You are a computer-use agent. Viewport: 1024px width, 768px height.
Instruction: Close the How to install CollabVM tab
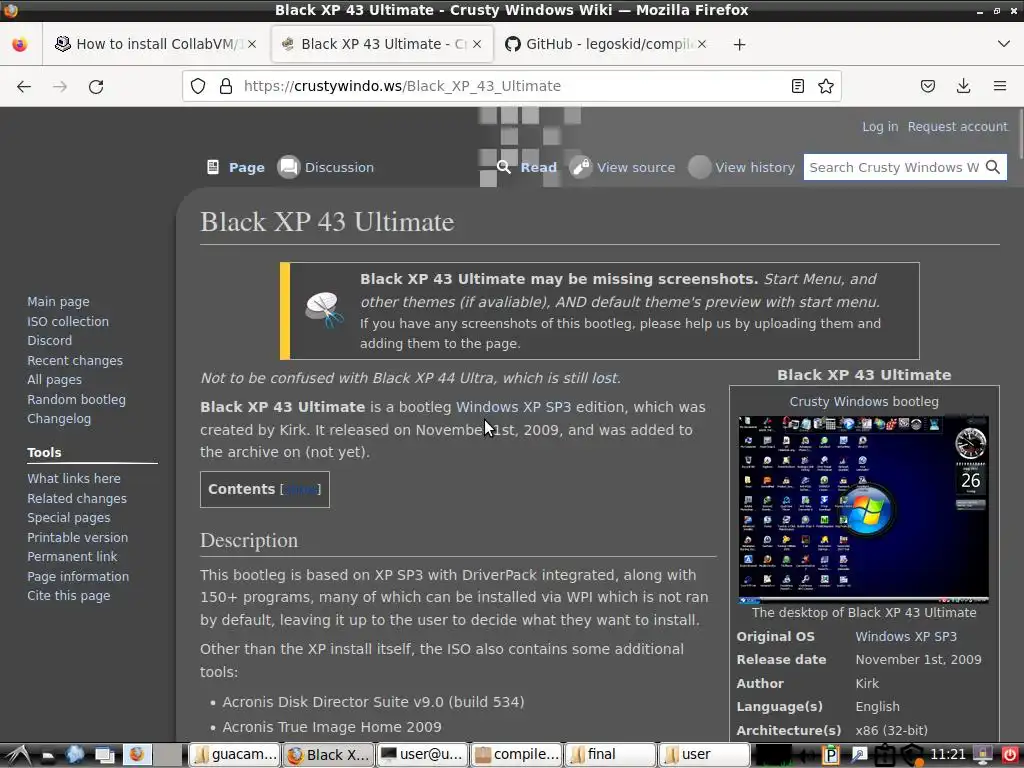252,44
